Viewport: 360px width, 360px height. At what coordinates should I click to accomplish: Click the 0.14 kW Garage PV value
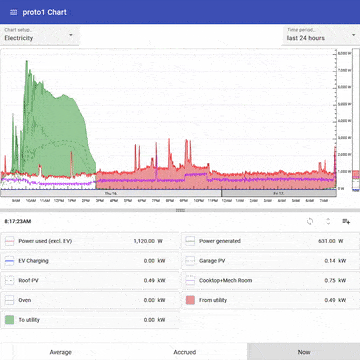click(x=335, y=261)
